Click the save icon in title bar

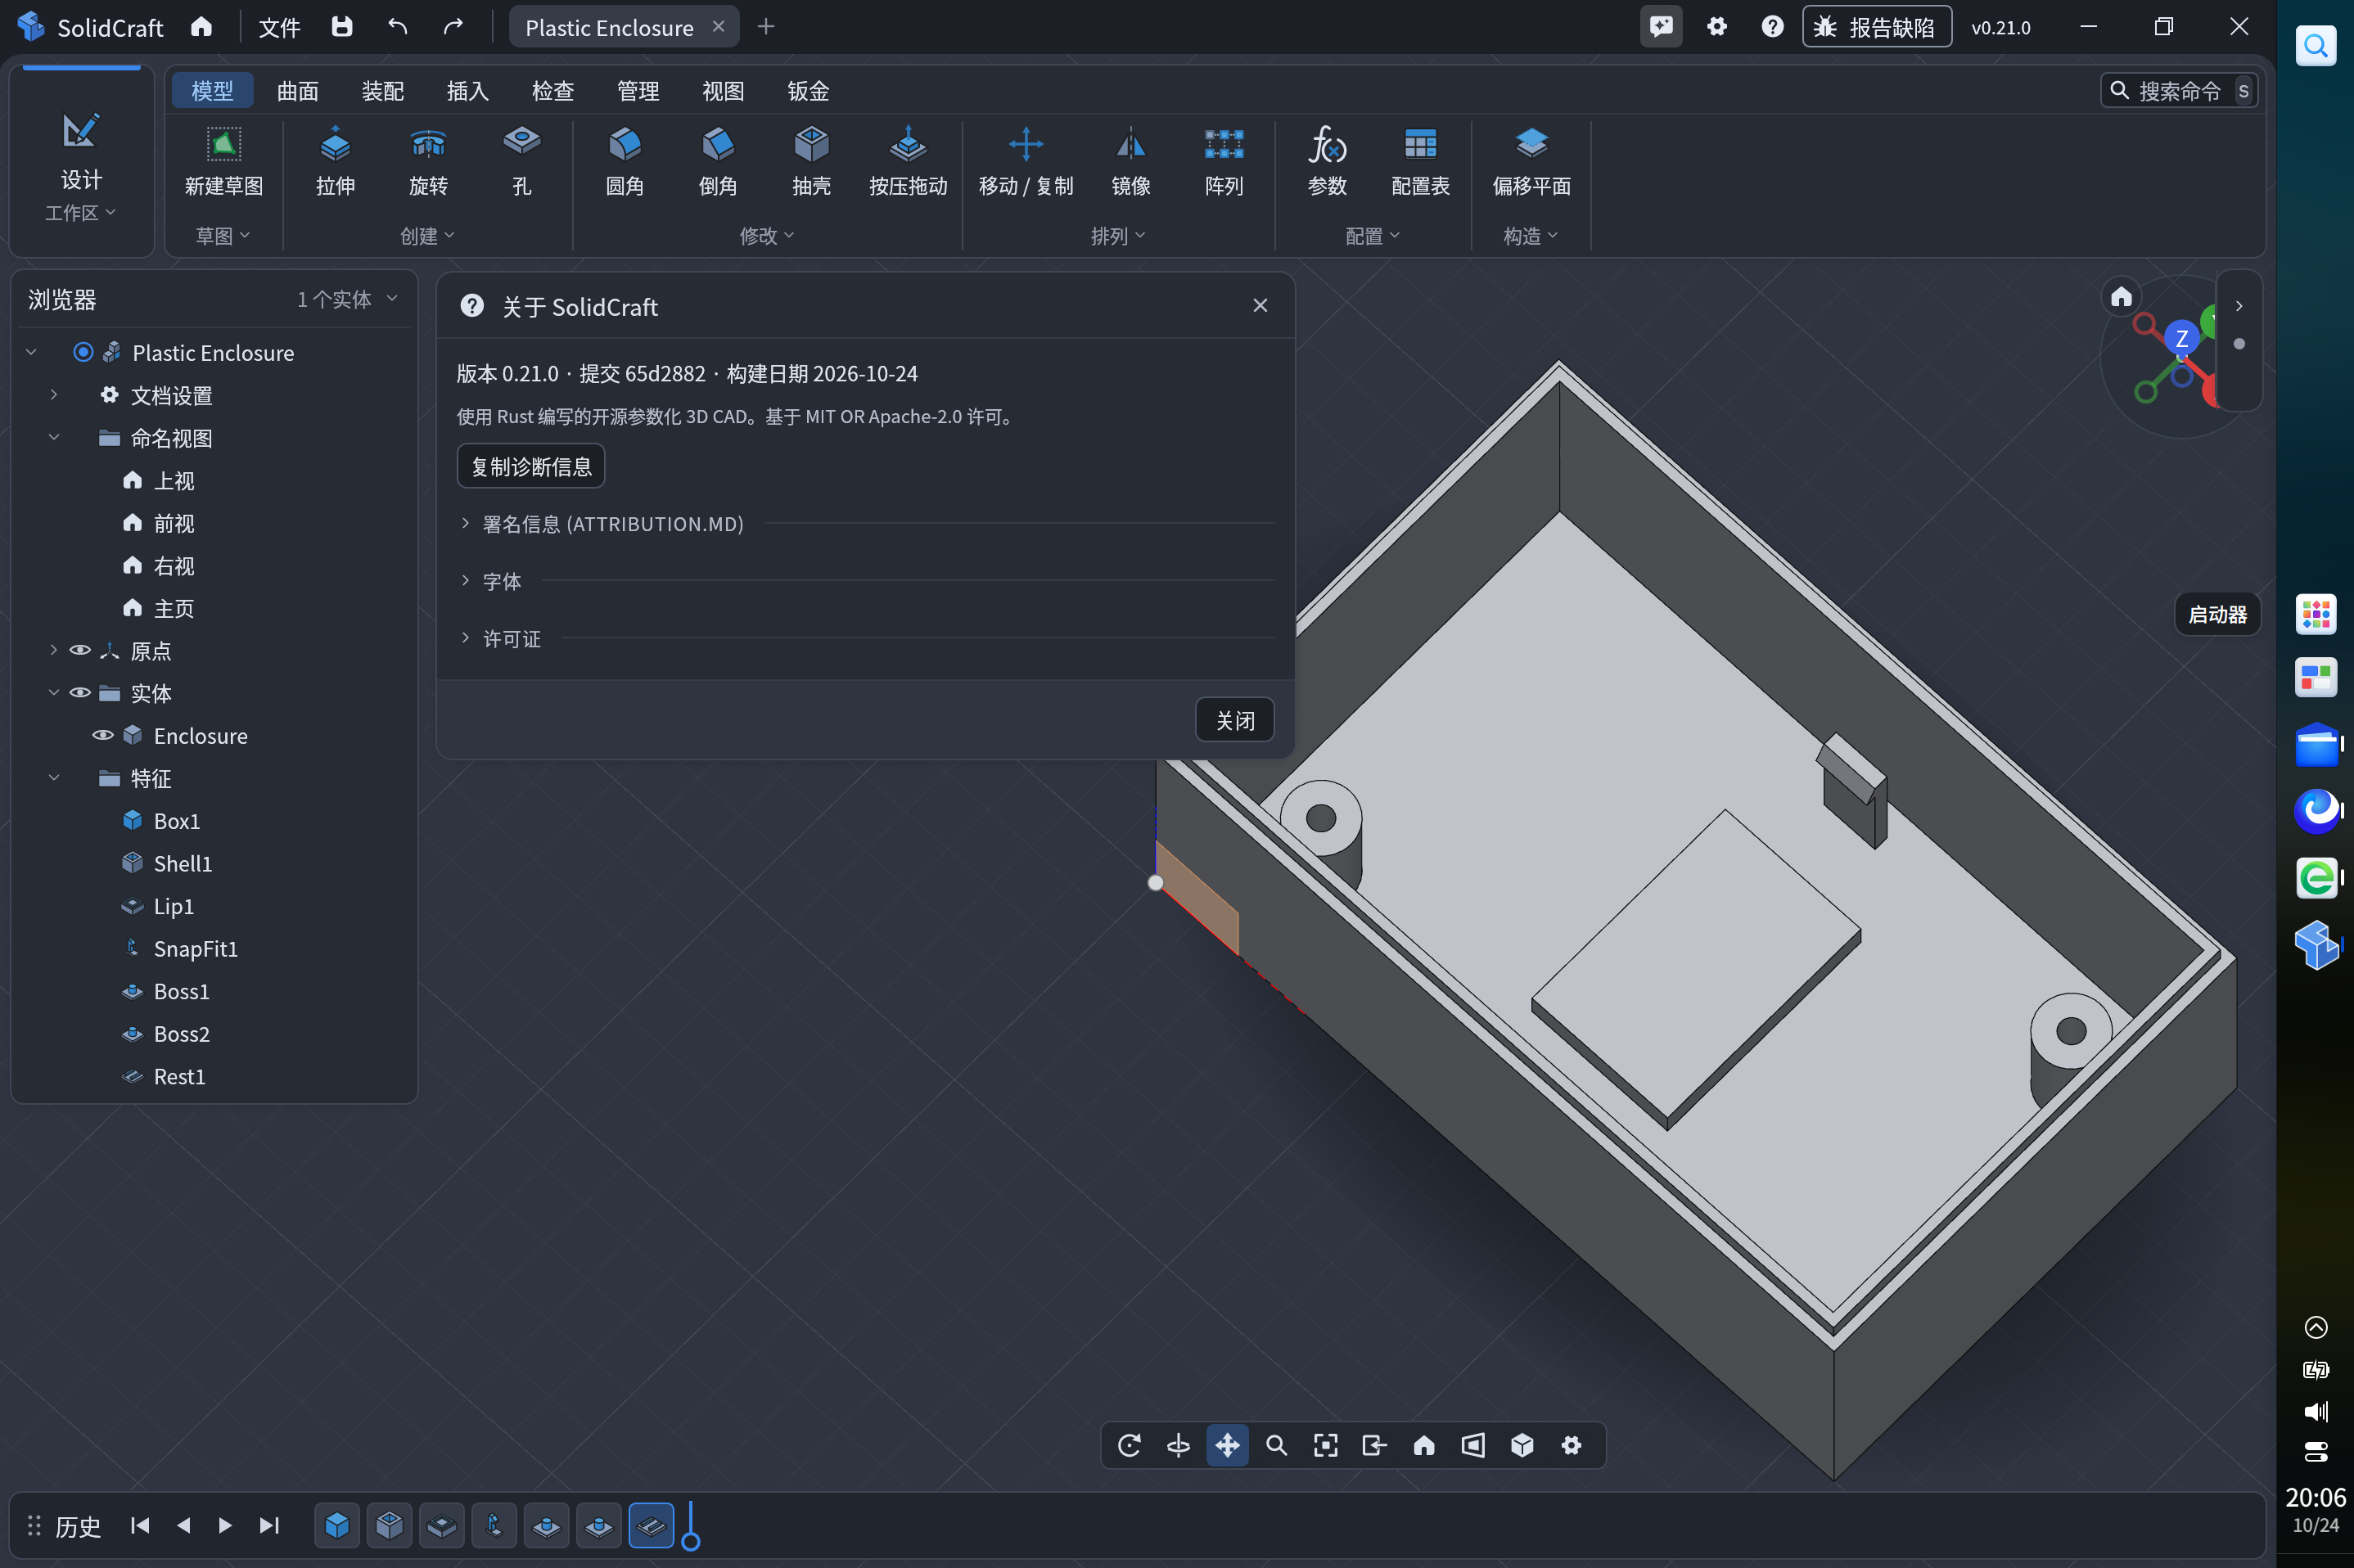coord(342,27)
